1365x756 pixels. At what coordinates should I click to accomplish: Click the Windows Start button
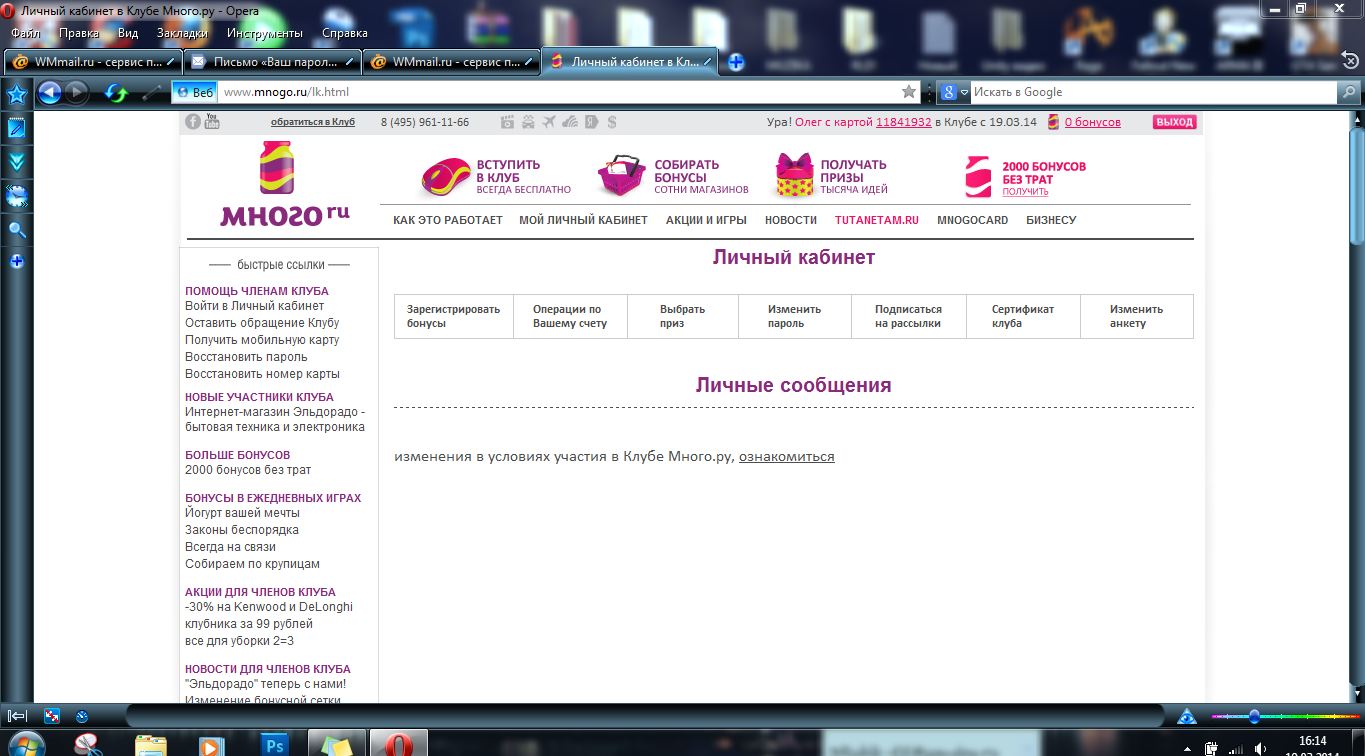pos(27,744)
